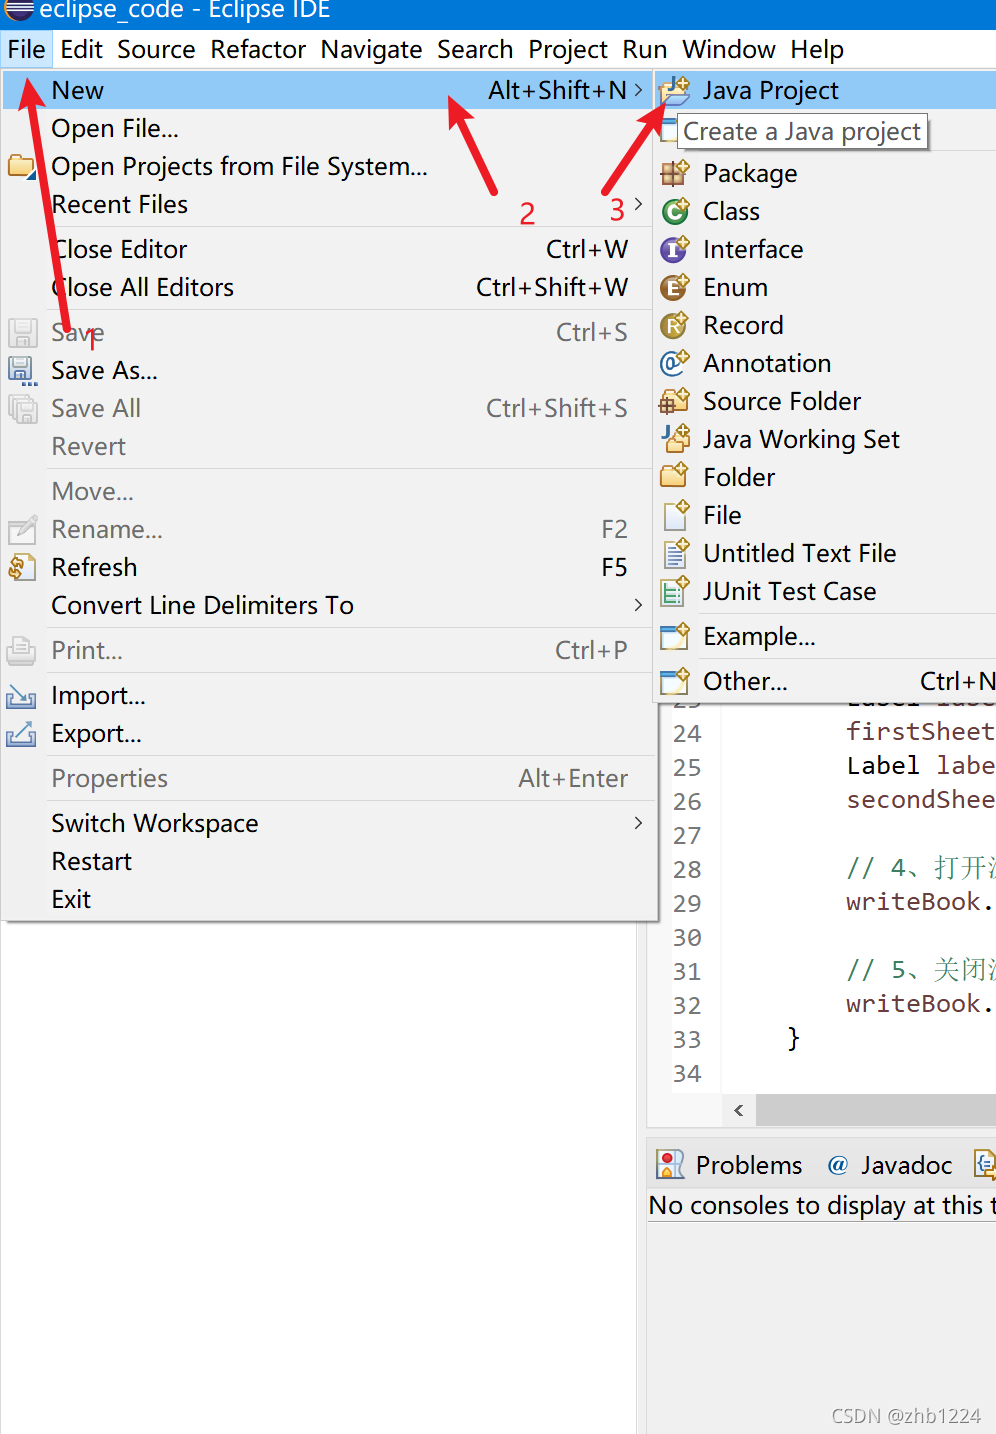
Task: Expand Convert Line Delimiters To submenu arrow
Action: (638, 605)
